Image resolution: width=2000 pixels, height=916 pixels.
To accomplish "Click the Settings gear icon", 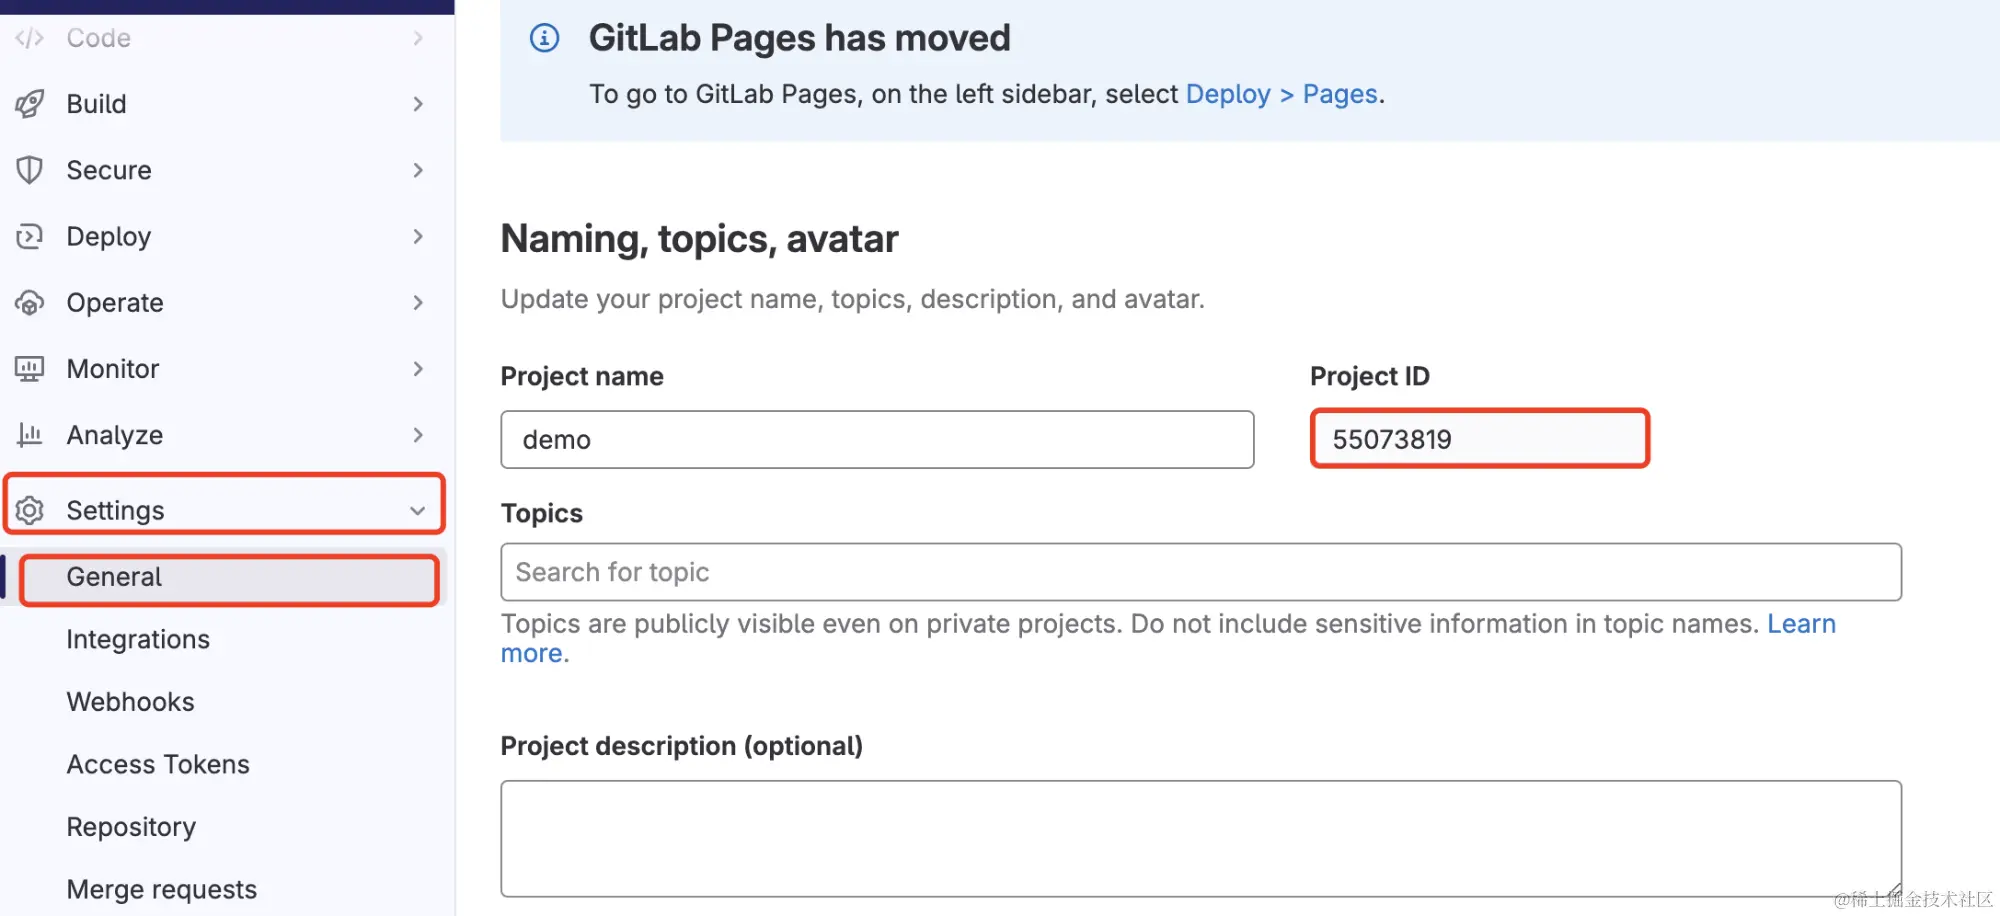I will tap(30, 511).
